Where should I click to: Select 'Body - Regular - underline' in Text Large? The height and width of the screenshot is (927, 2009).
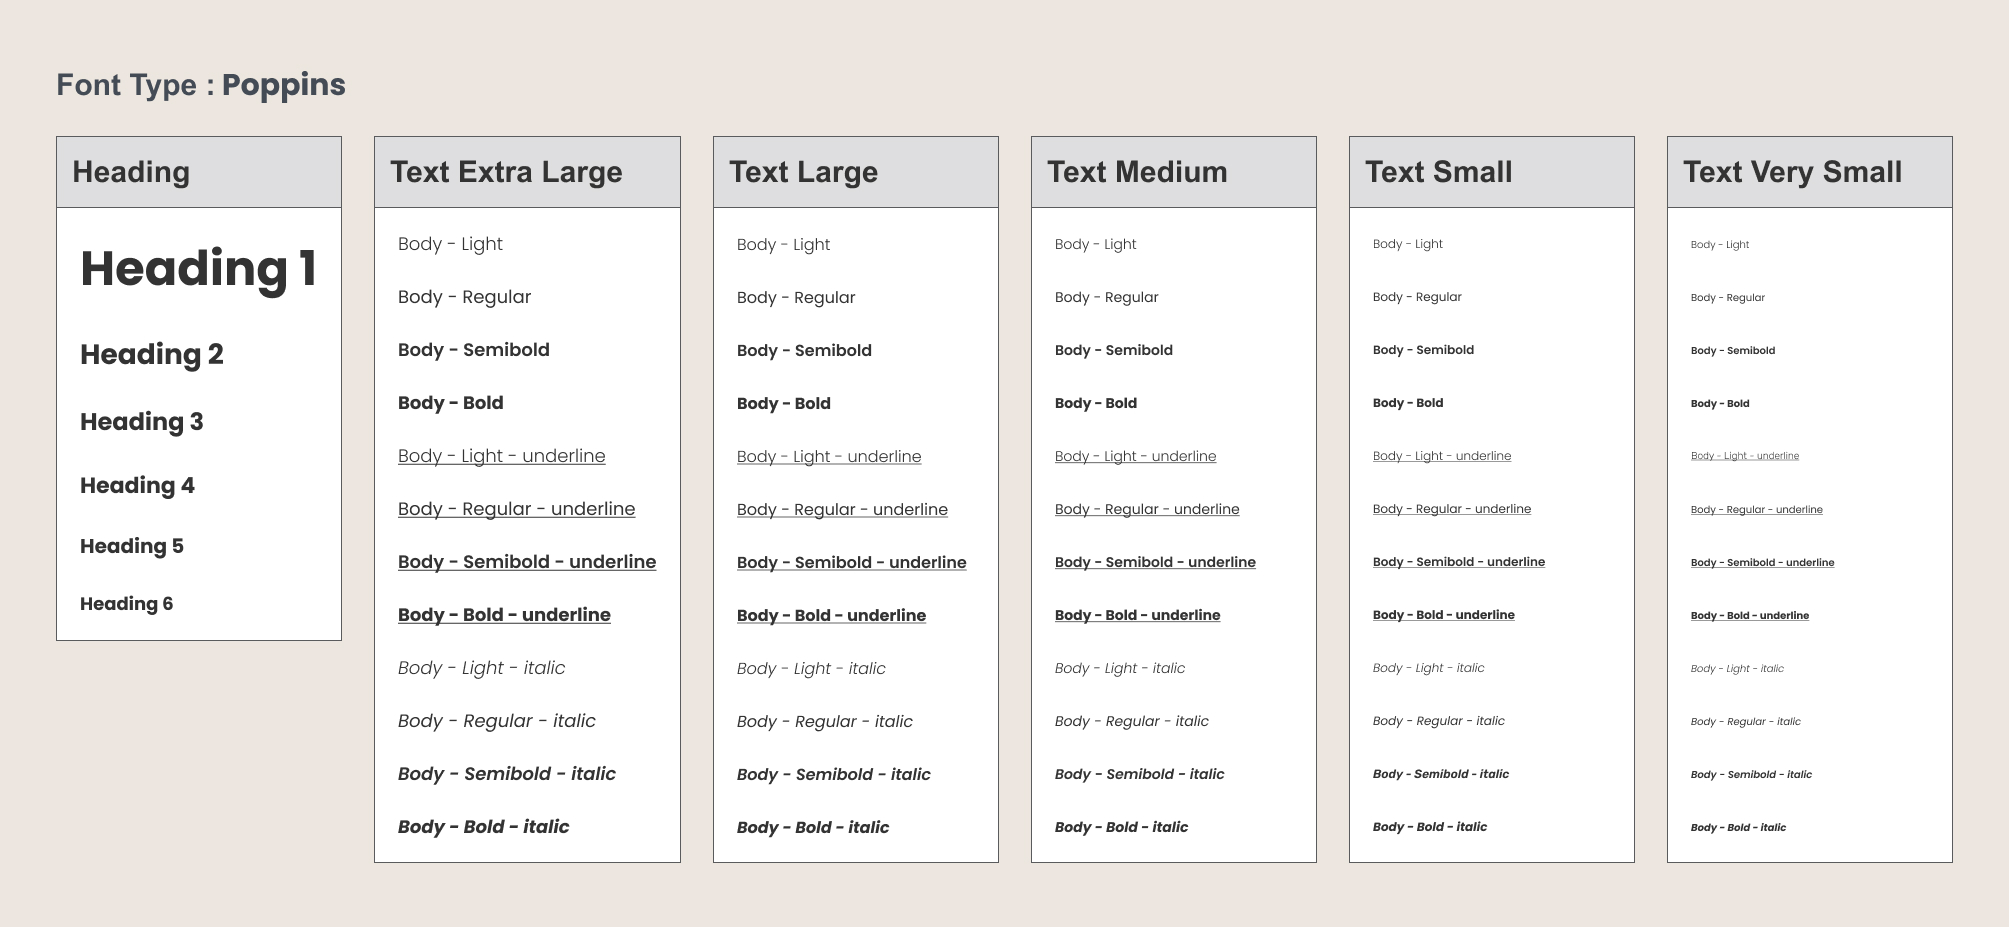[x=842, y=510]
